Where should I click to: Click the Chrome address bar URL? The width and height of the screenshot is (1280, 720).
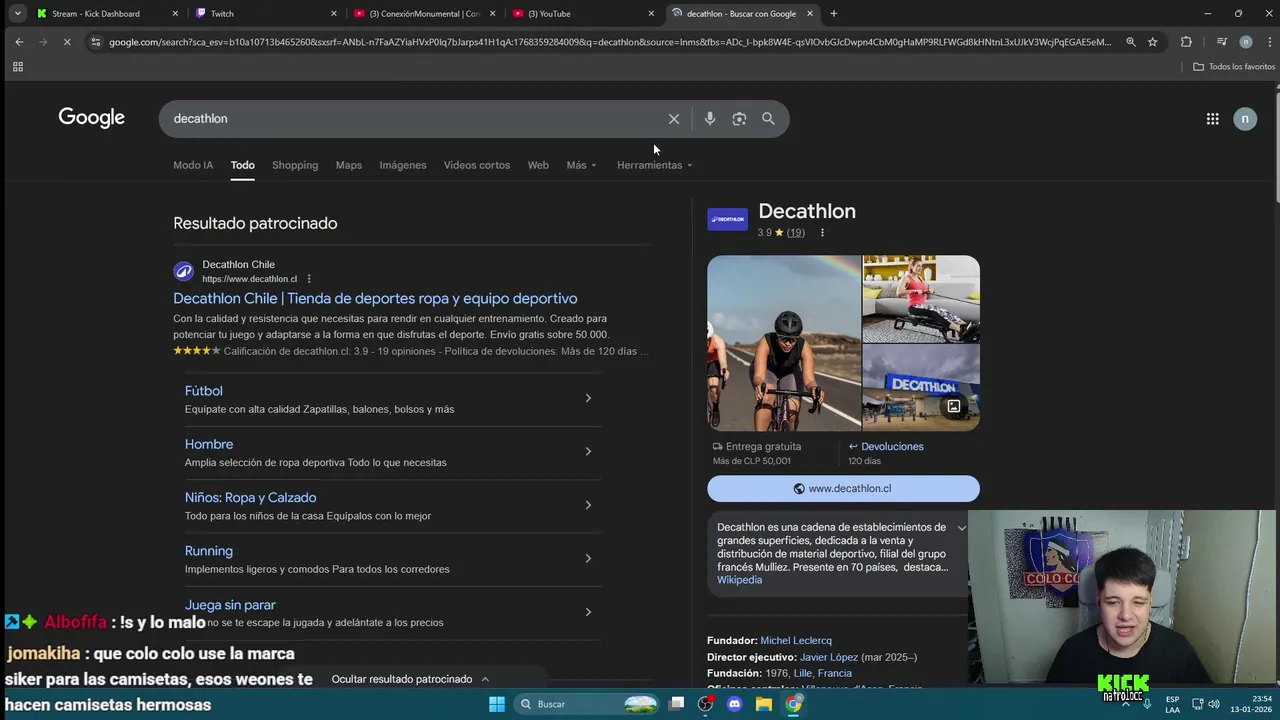pos(610,42)
